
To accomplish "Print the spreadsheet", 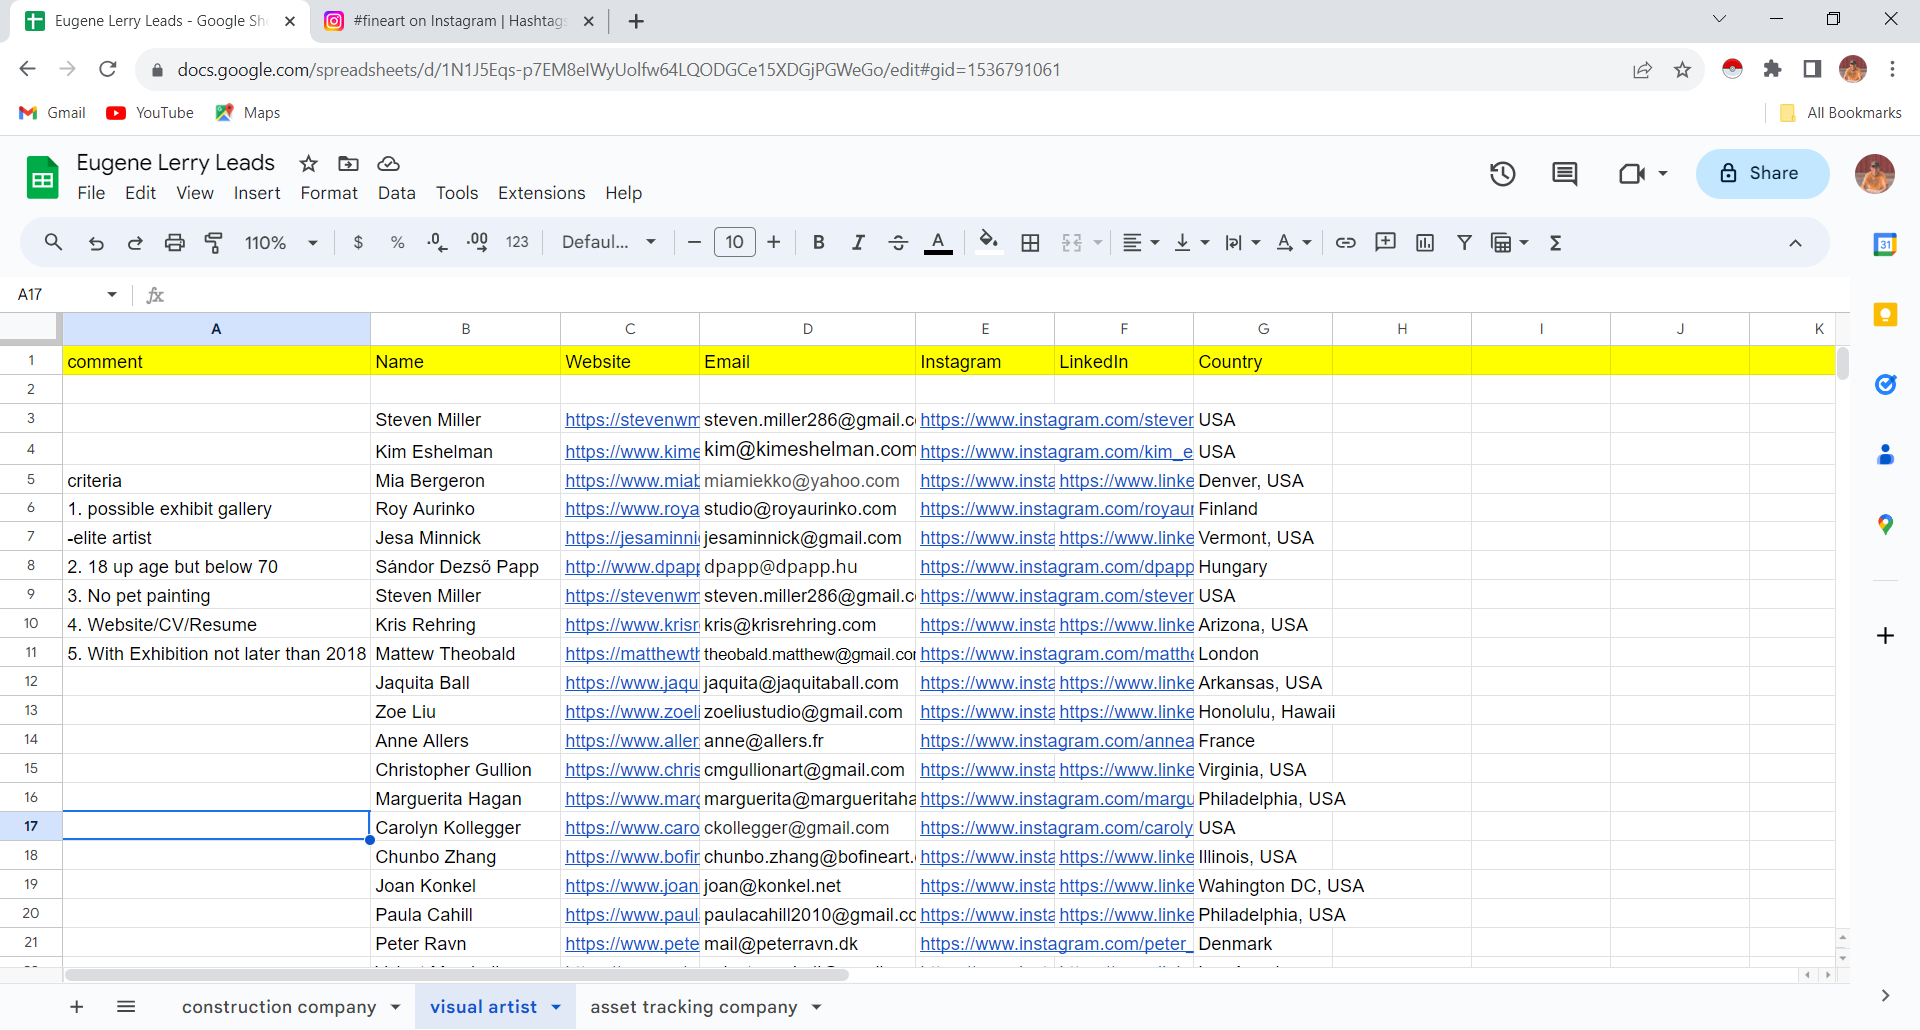I will (175, 242).
